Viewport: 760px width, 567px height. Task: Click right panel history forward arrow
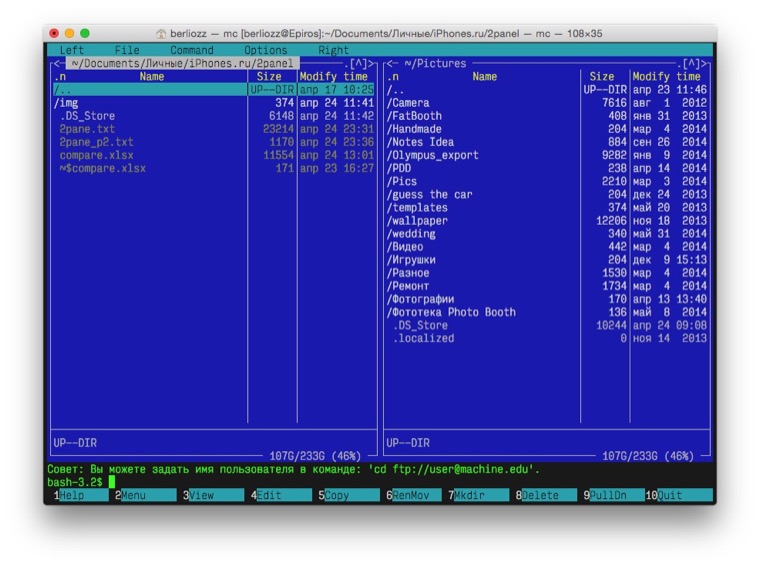[x=704, y=63]
